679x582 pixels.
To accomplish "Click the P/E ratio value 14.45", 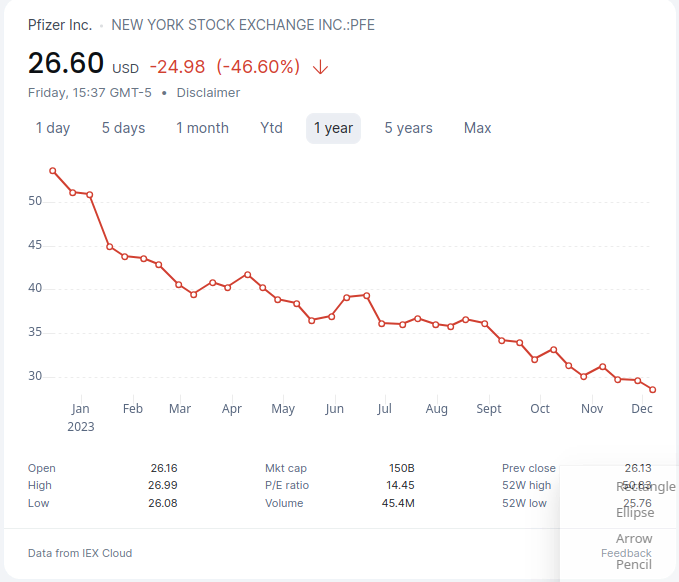I will 401,485.
